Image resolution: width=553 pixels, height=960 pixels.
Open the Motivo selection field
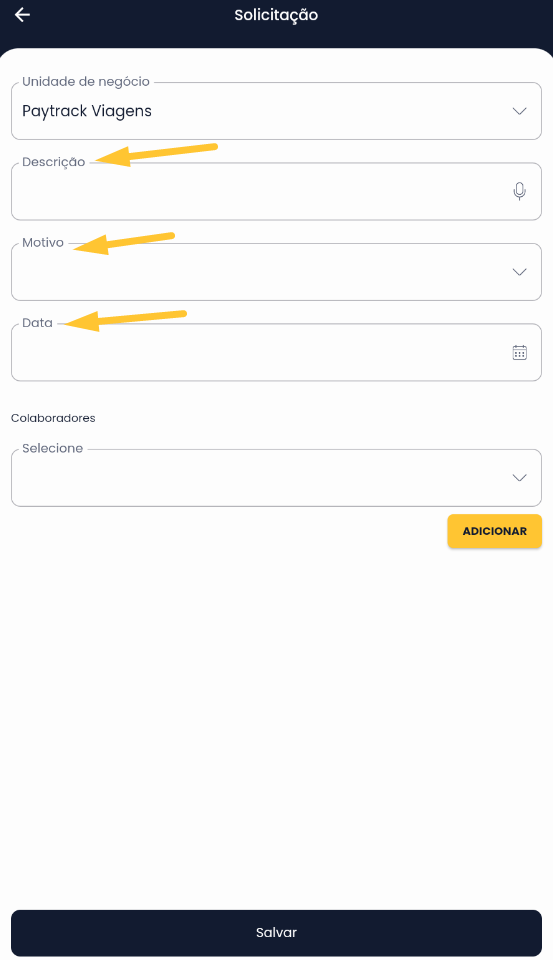coord(276,272)
